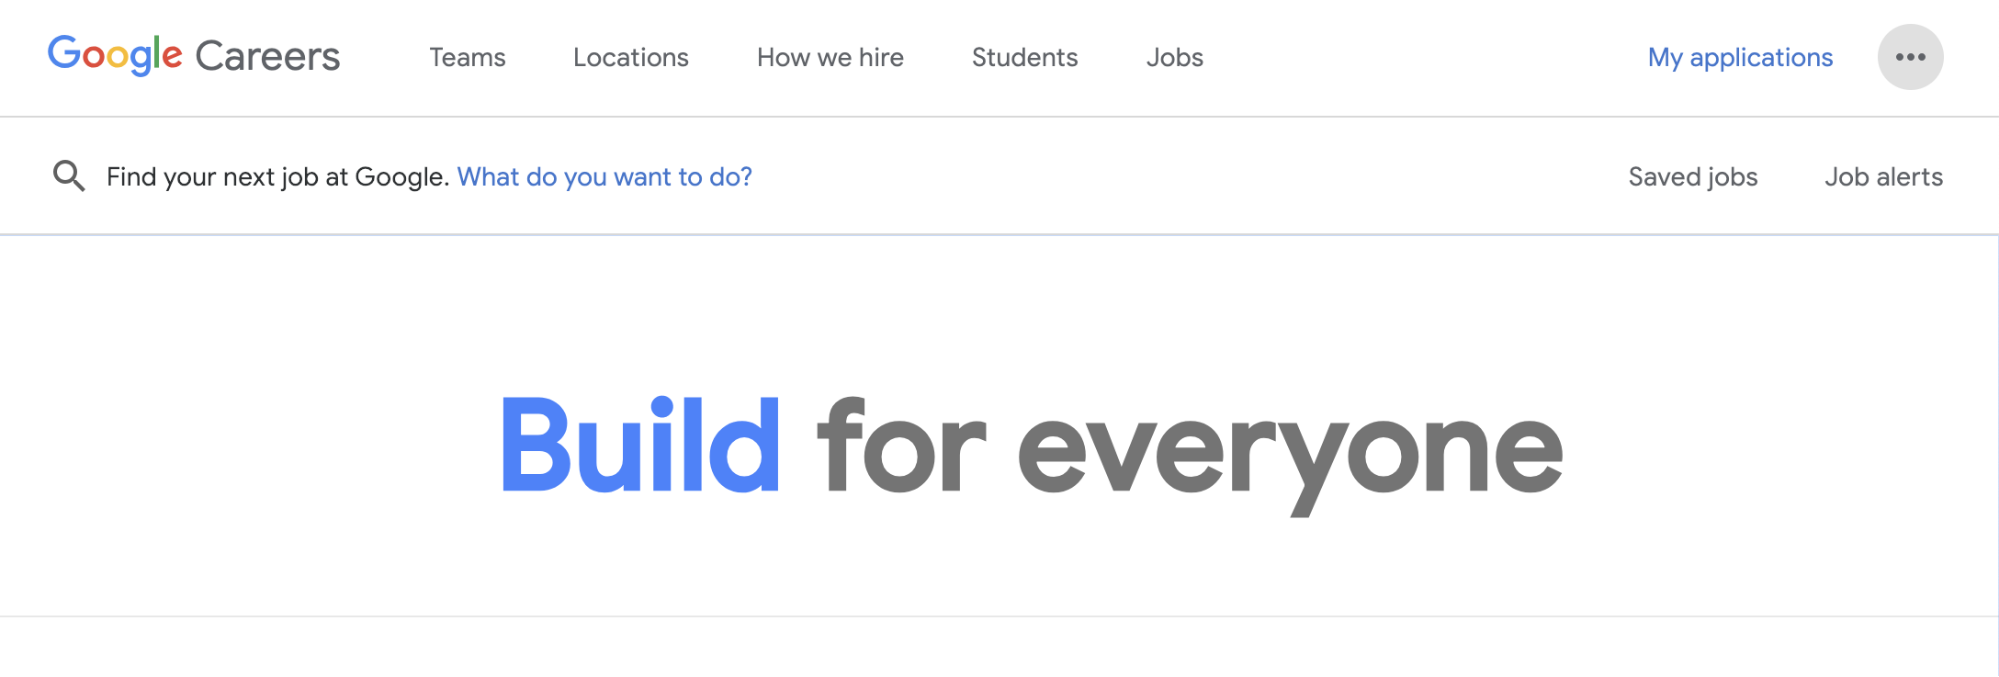View My applications

(1739, 58)
